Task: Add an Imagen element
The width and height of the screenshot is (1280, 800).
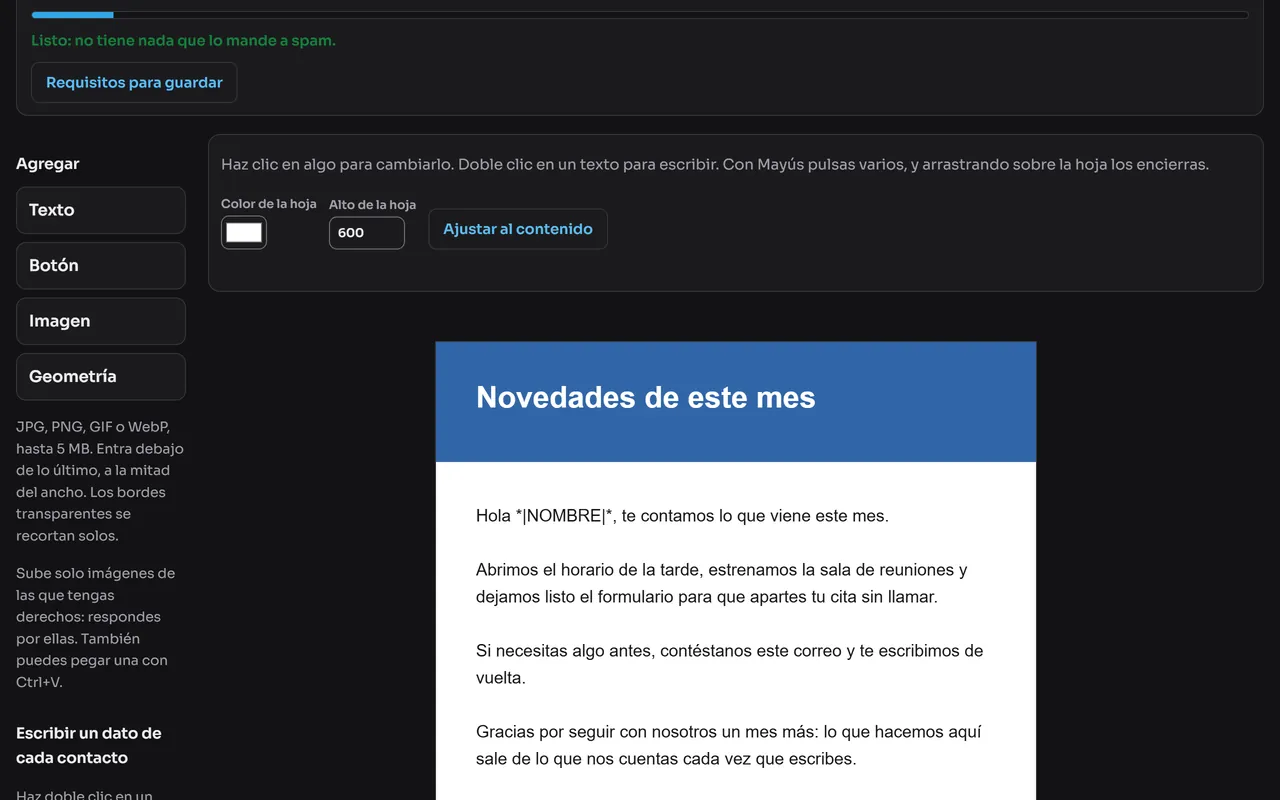Action: coord(101,321)
